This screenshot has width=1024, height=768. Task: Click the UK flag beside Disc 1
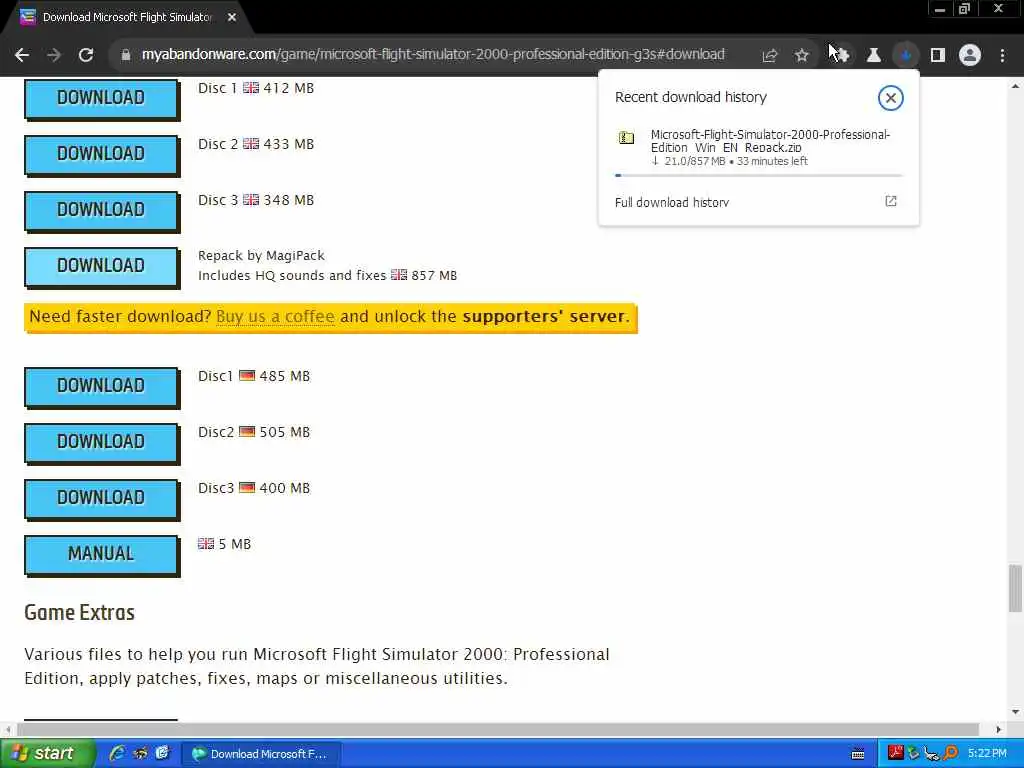click(251, 88)
